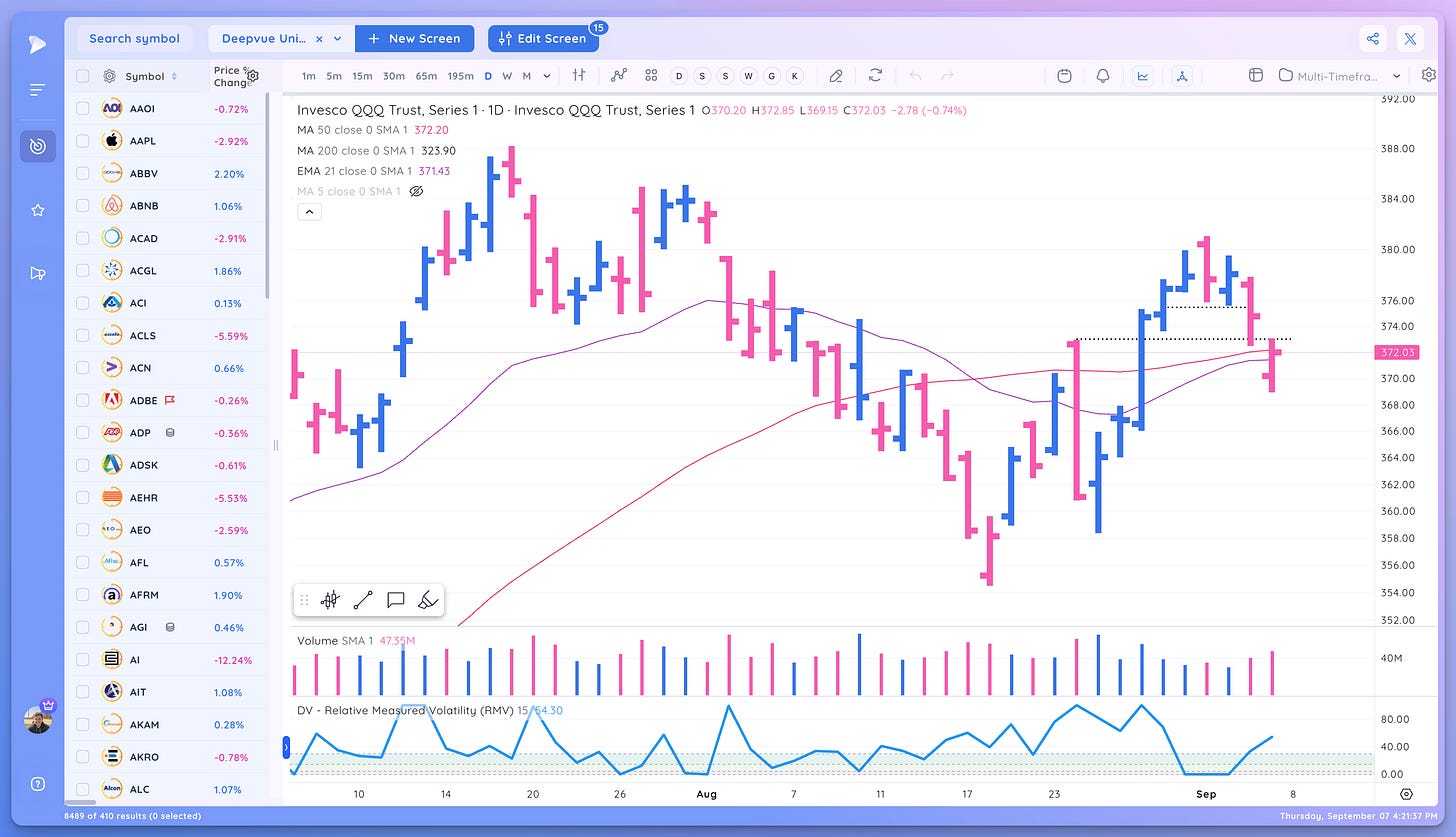Image resolution: width=1456 pixels, height=837 pixels.
Task: Check the ABNB row checkbox
Action: (82, 206)
